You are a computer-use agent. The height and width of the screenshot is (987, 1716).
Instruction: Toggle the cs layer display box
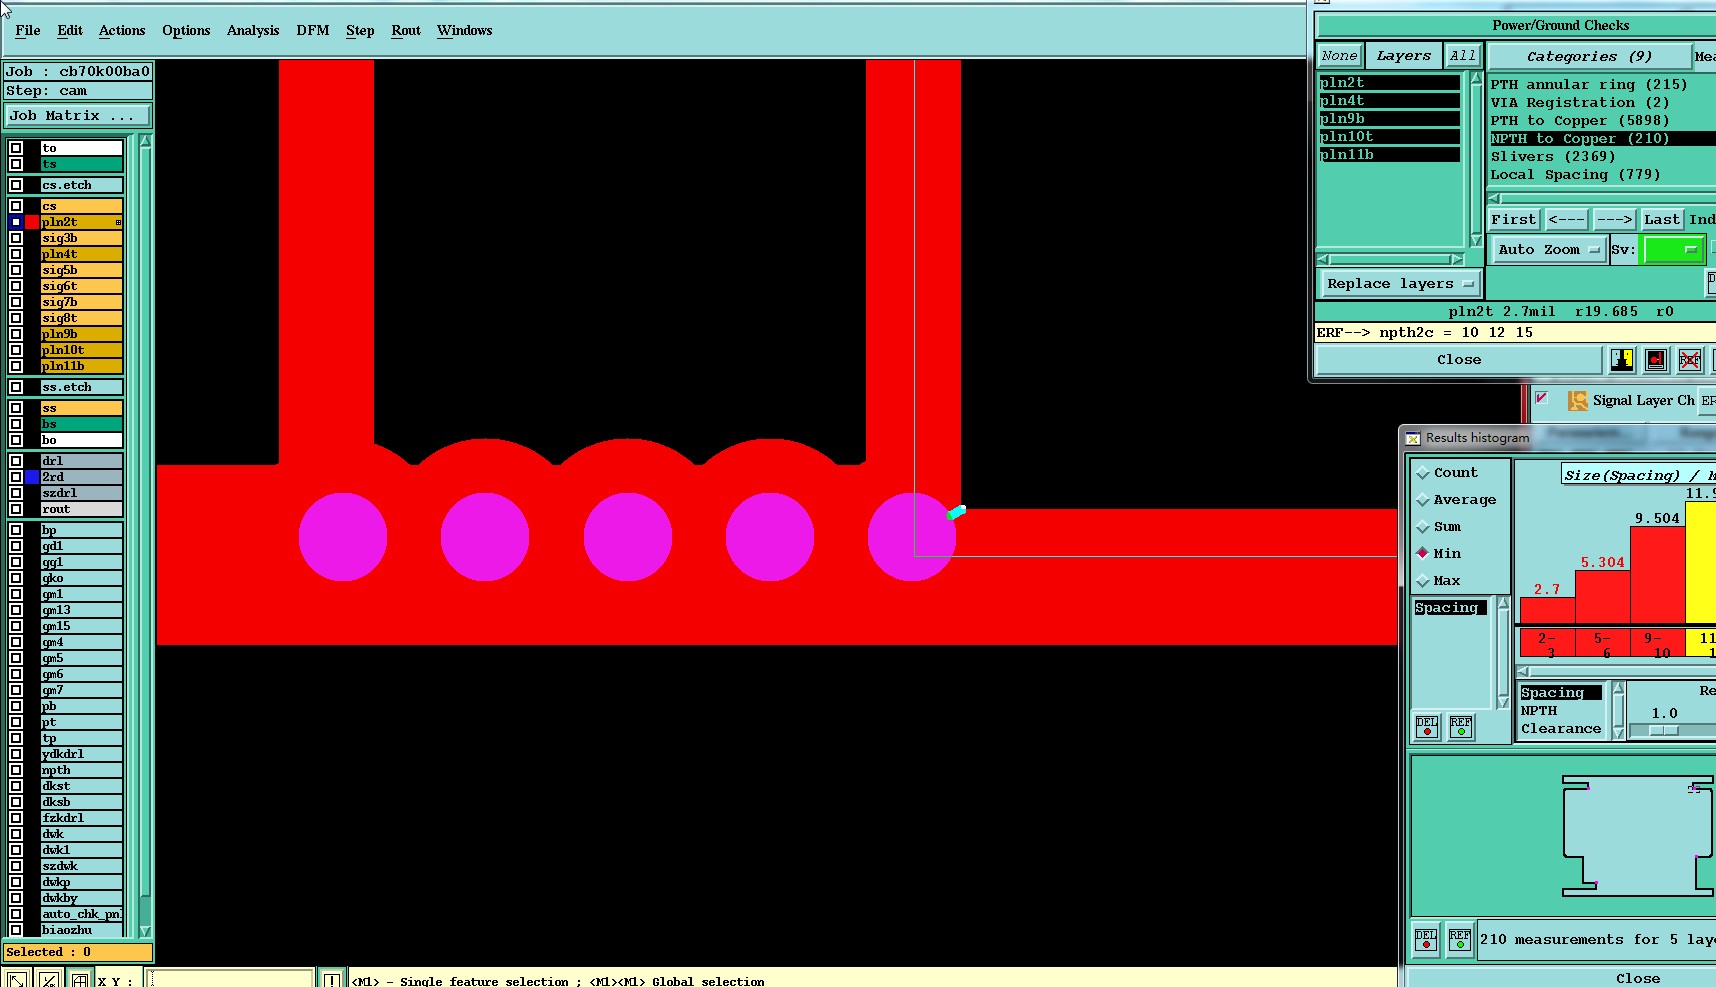pos(16,206)
